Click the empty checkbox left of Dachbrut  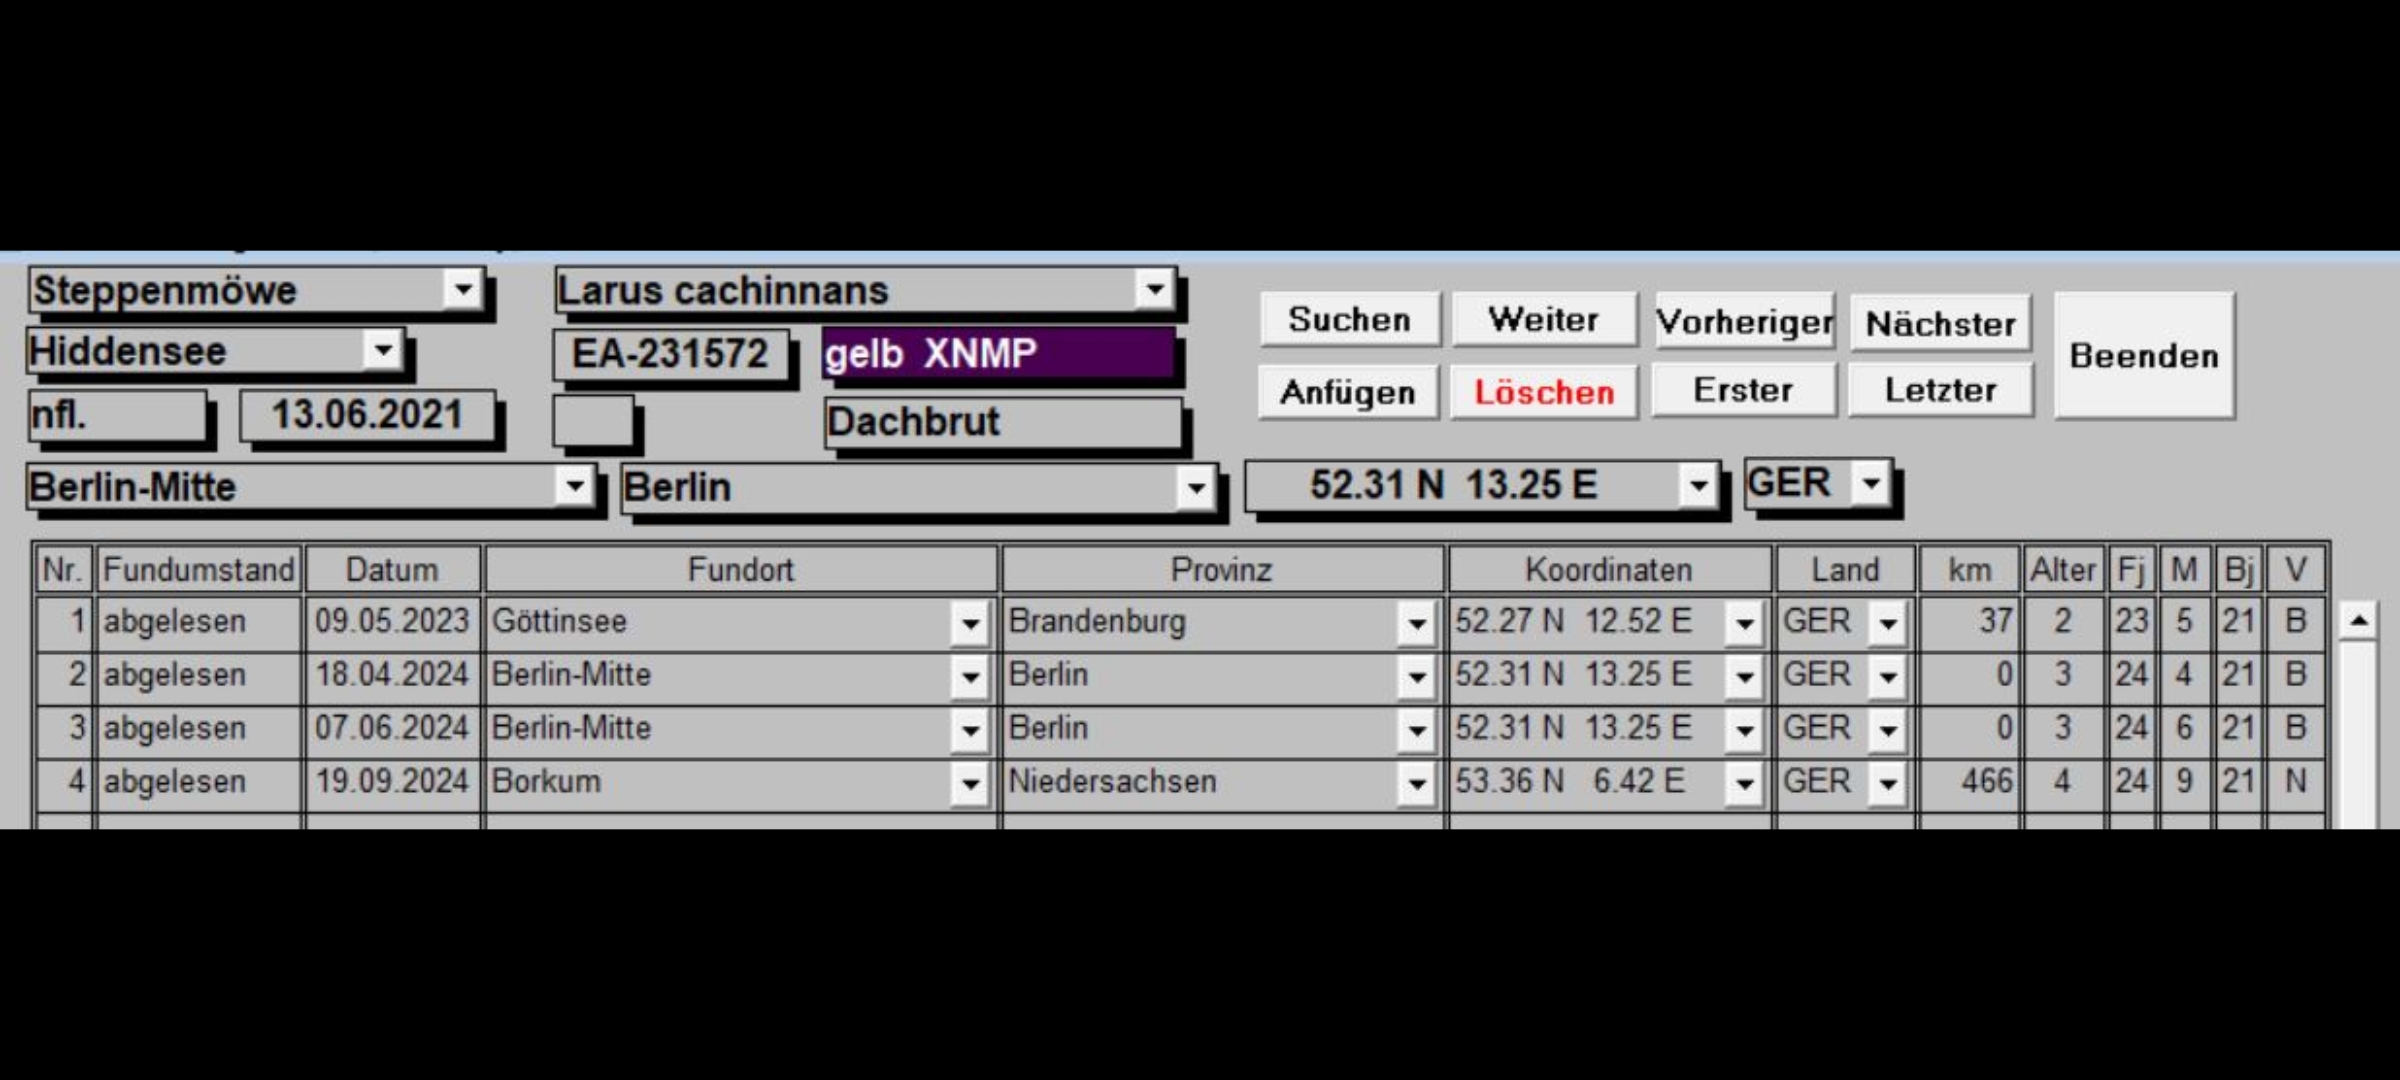593,421
